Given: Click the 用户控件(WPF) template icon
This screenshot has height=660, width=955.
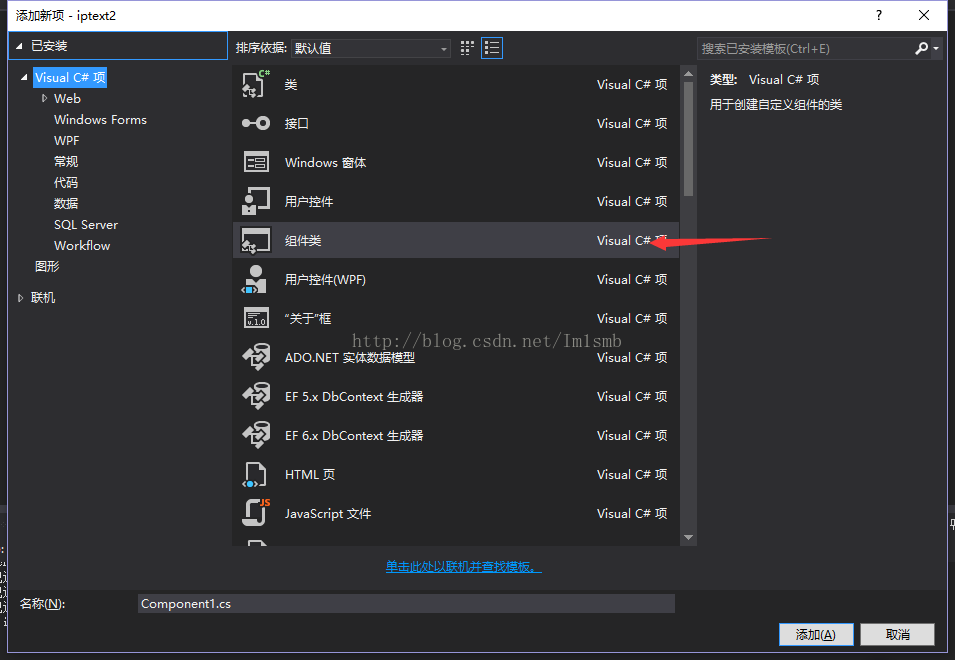Looking at the screenshot, I should coord(256,279).
